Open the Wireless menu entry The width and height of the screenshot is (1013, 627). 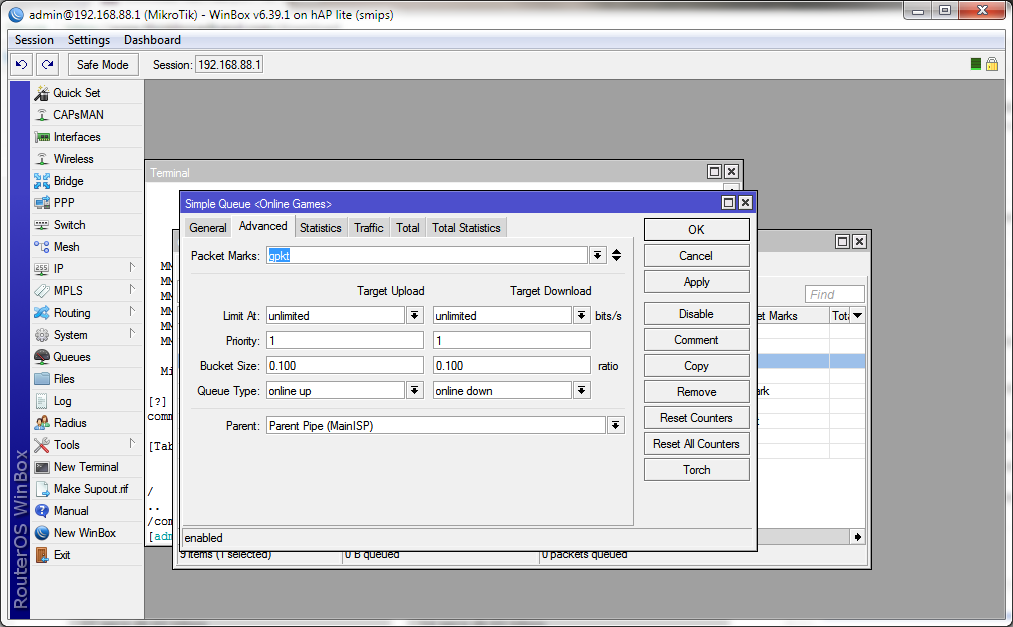73,159
